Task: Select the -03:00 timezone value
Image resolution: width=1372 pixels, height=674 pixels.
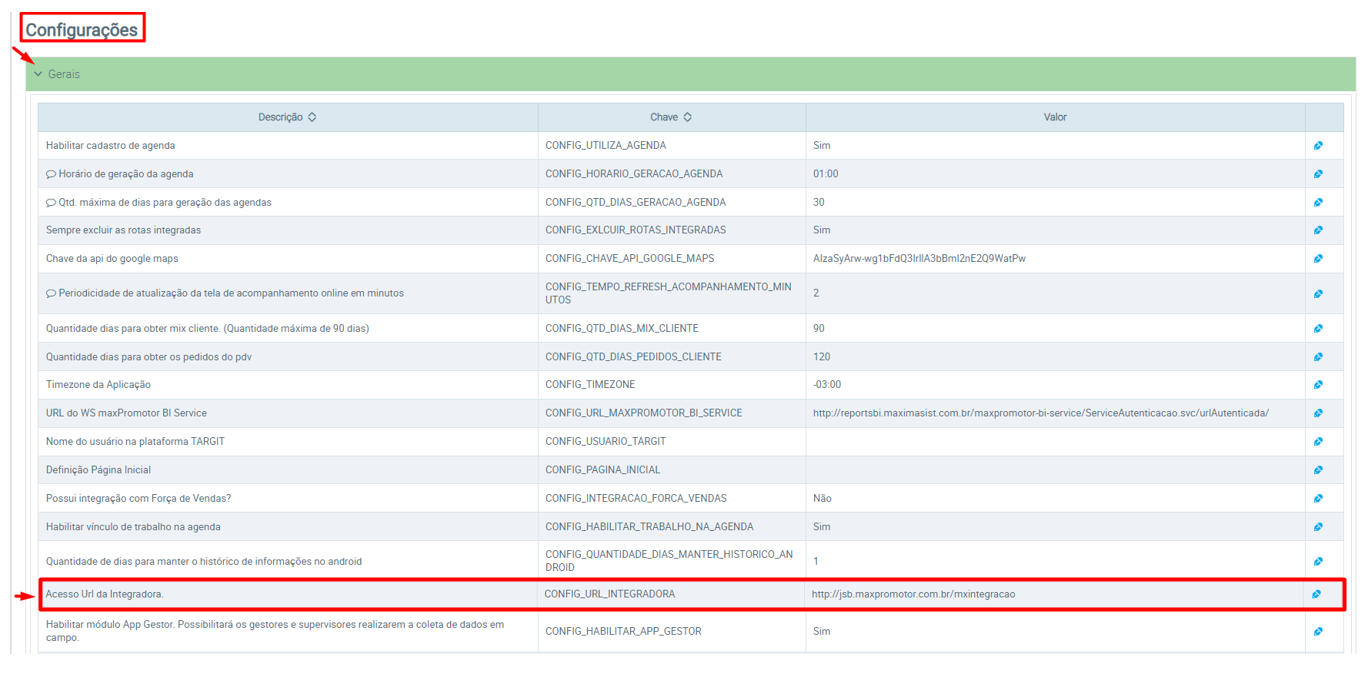Action: 827,384
